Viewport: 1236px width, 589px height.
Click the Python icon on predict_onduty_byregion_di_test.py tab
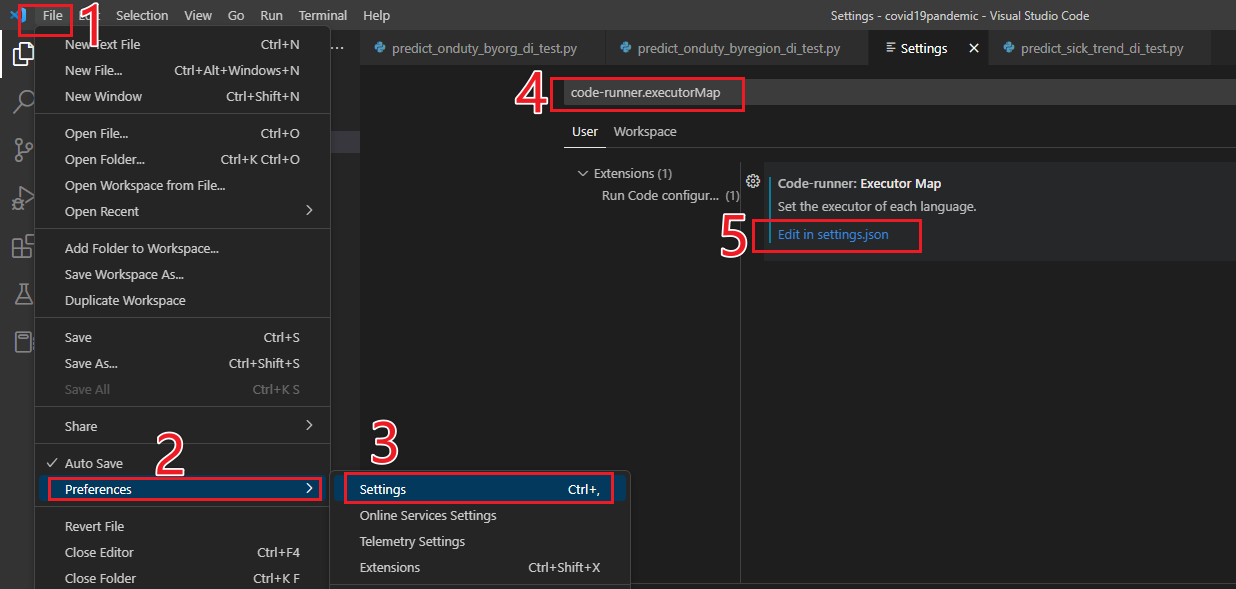[x=625, y=48]
